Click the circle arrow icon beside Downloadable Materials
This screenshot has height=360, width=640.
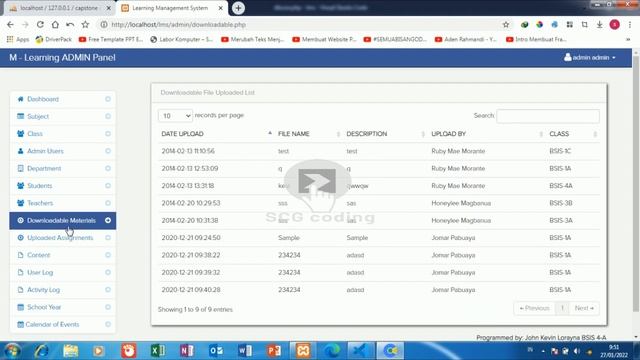click(x=108, y=220)
